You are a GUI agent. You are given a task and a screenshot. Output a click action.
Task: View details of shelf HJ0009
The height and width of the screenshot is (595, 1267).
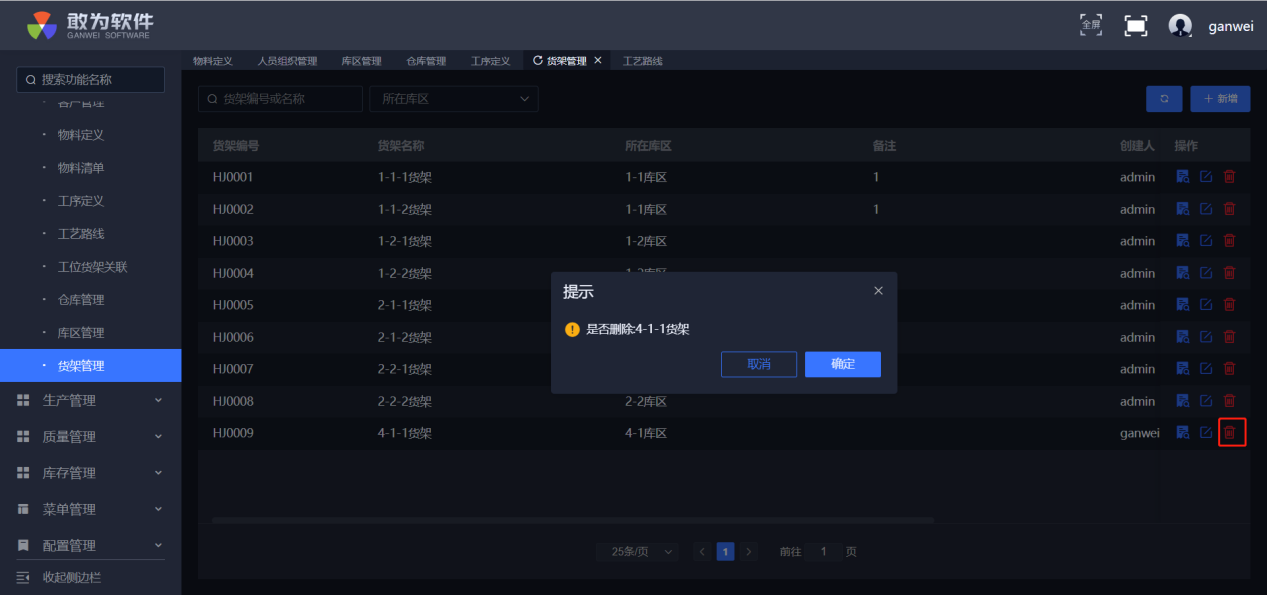coord(1182,433)
